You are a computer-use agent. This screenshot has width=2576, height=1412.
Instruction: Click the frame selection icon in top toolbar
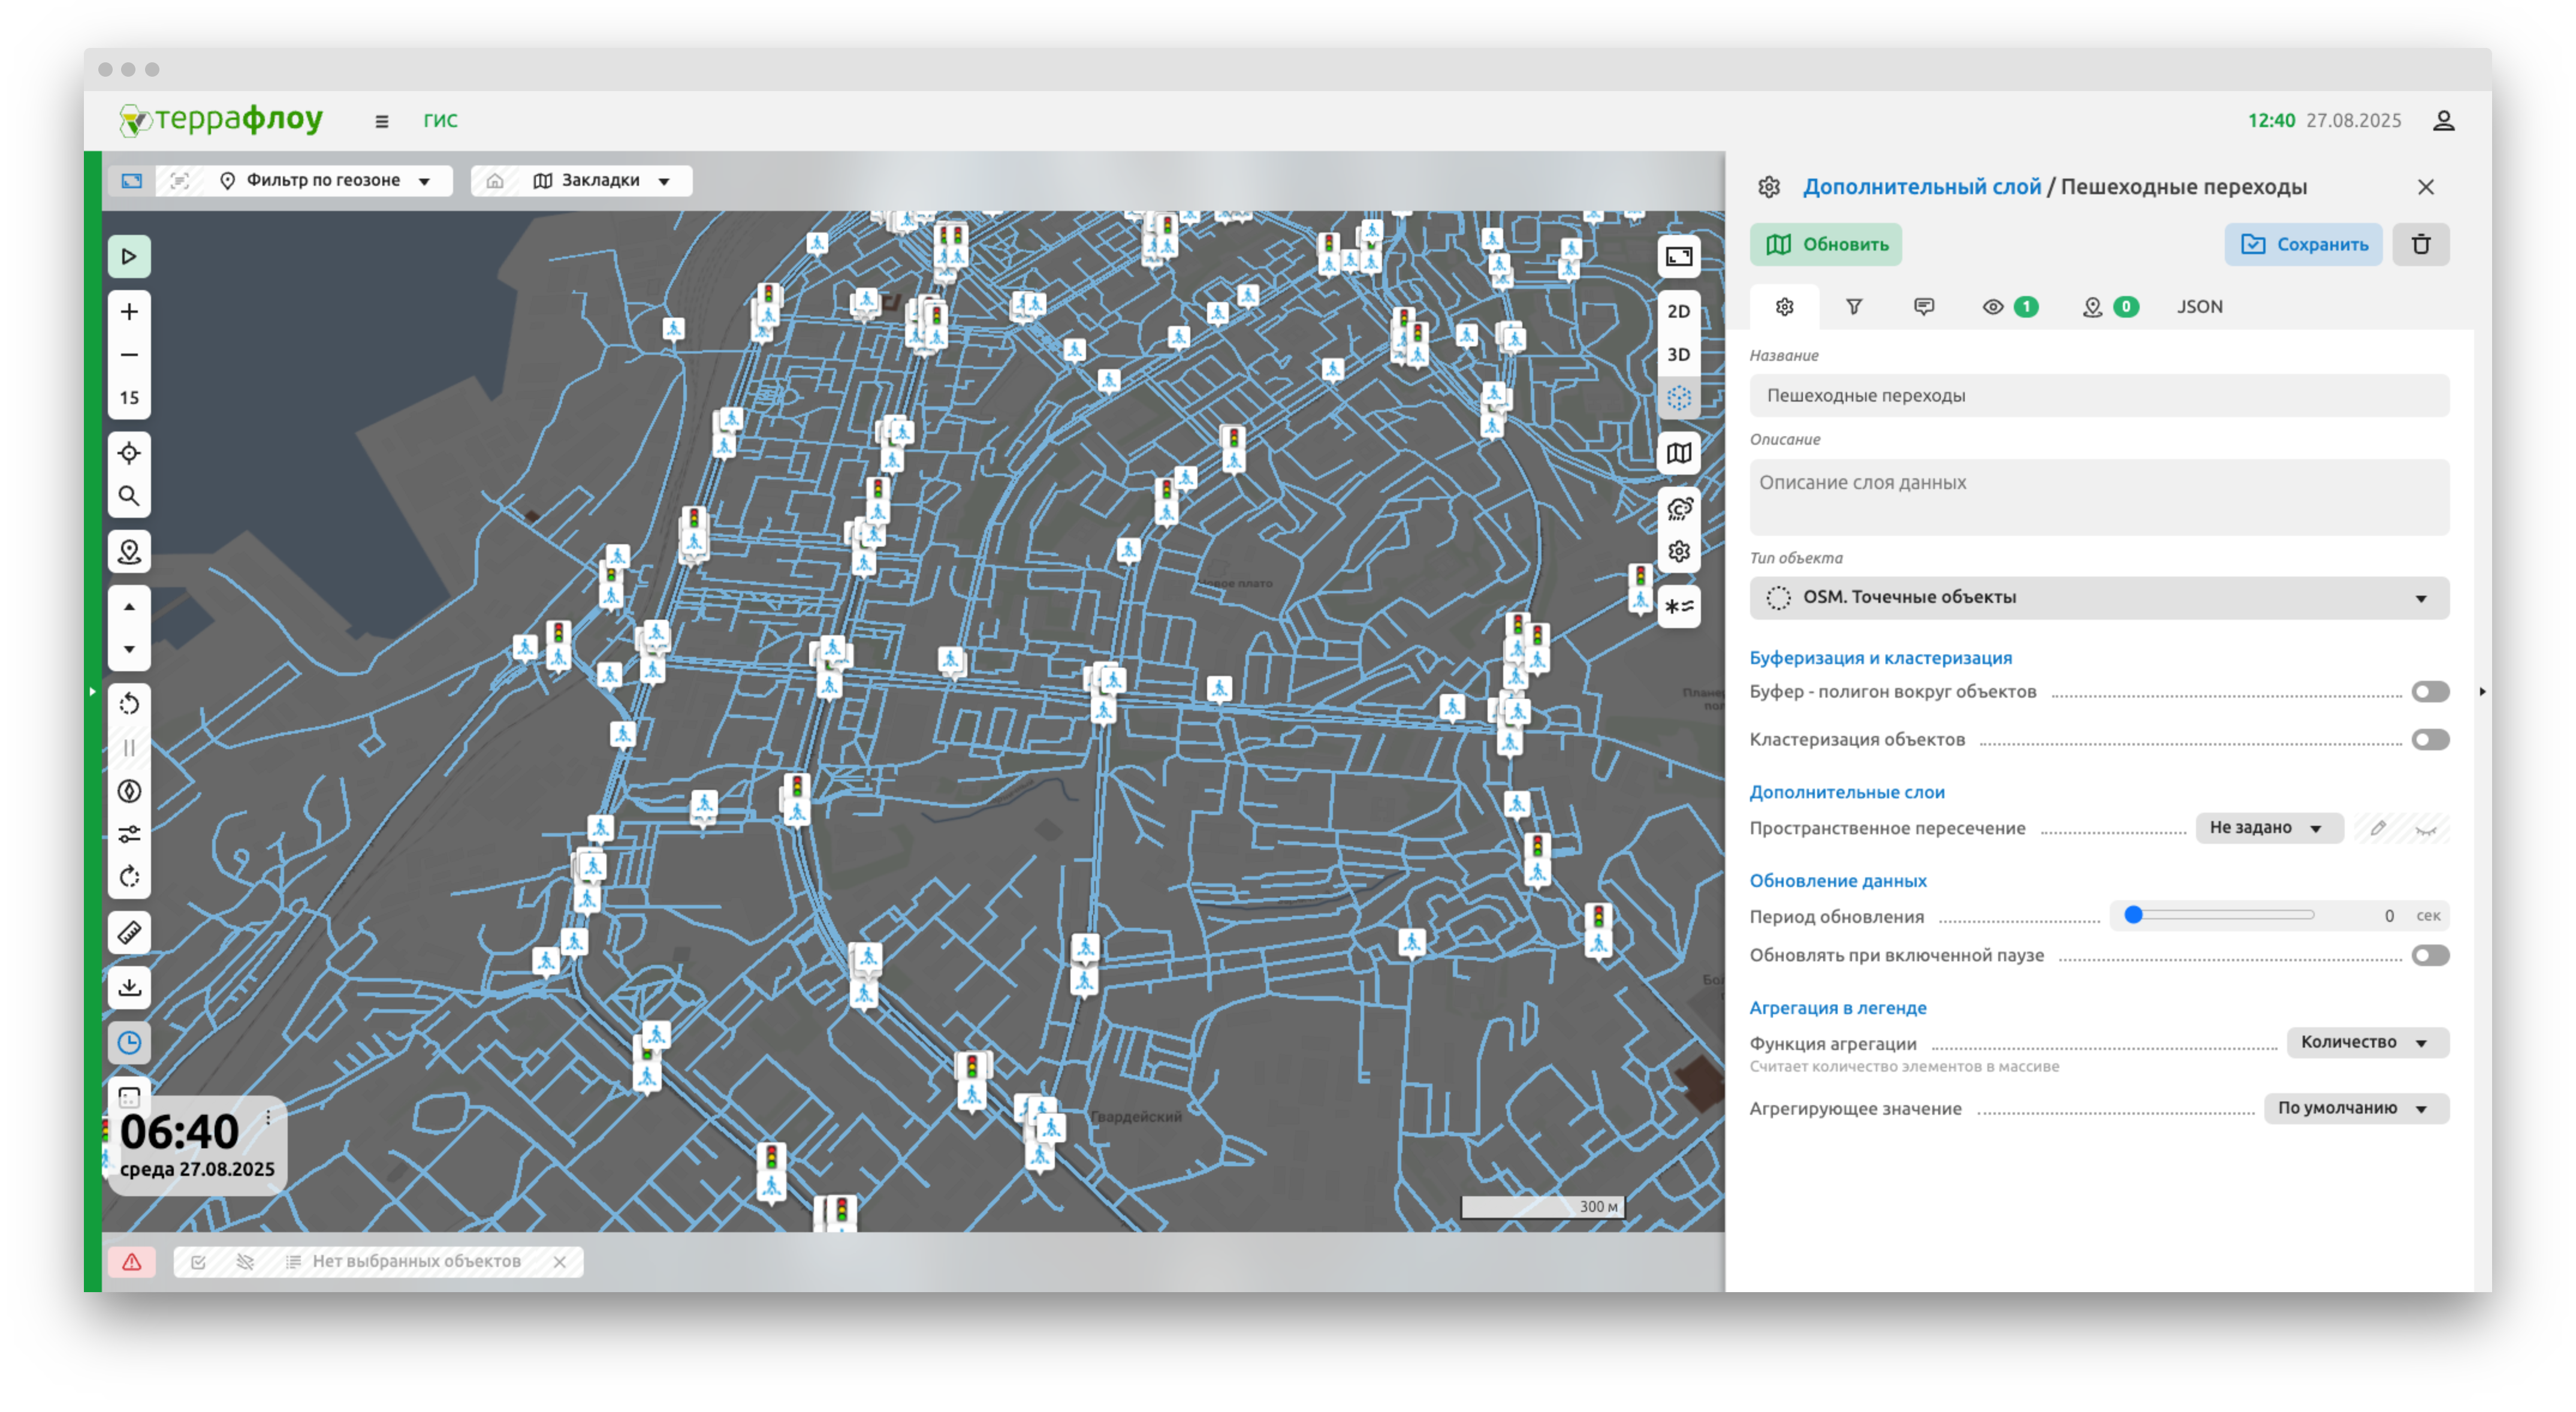pyautogui.click(x=180, y=181)
